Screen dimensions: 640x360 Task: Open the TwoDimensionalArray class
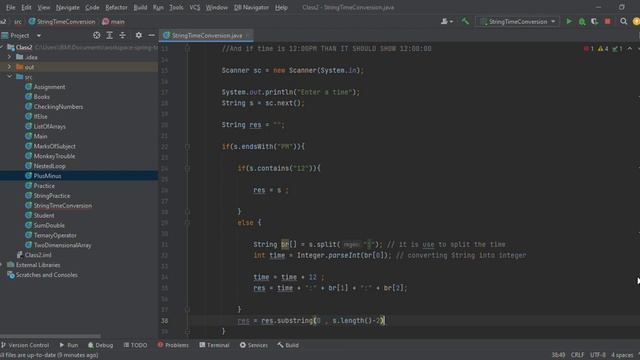pyautogui.click(x=62, y=245)
